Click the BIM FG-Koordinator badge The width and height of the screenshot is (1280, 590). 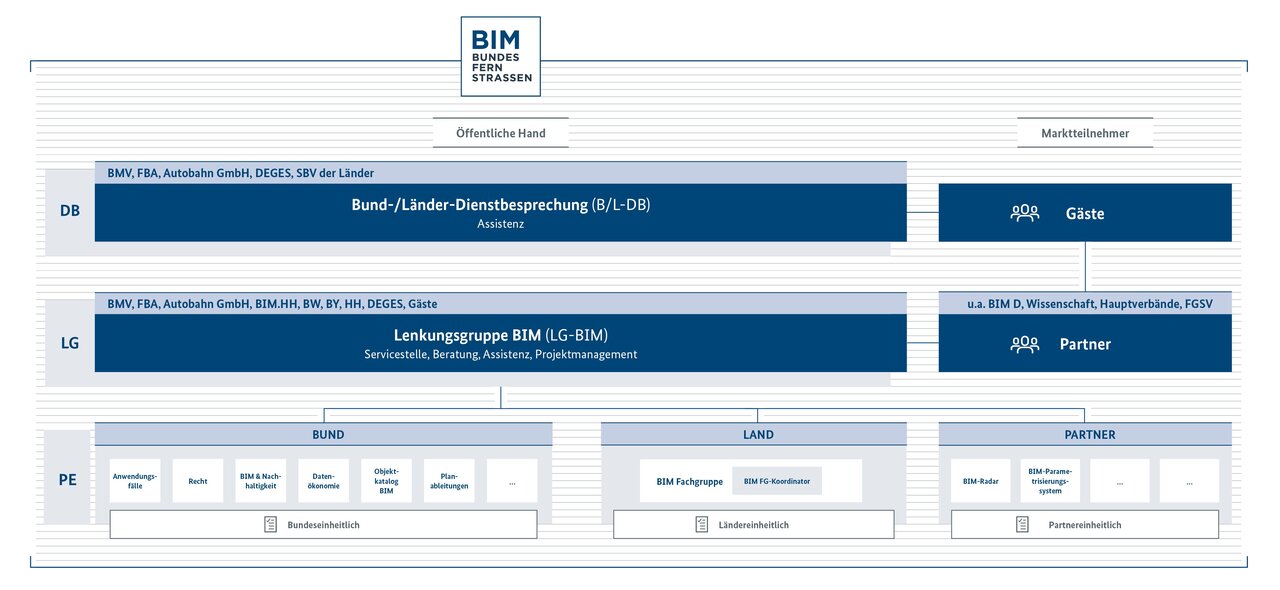777,480
